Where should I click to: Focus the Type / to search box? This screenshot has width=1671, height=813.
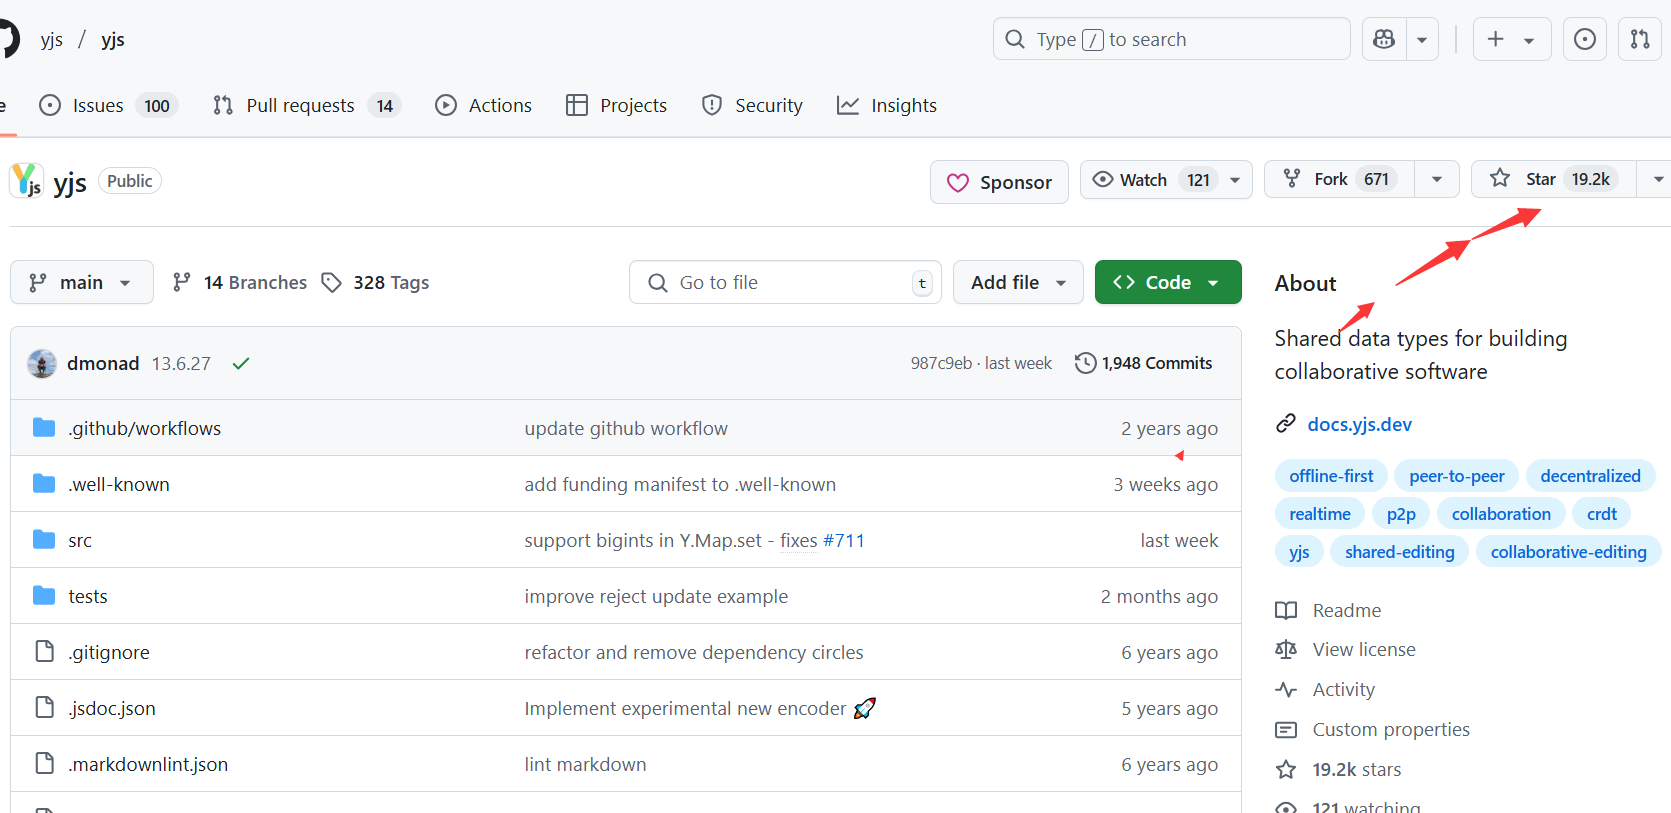pos(1171,39)
